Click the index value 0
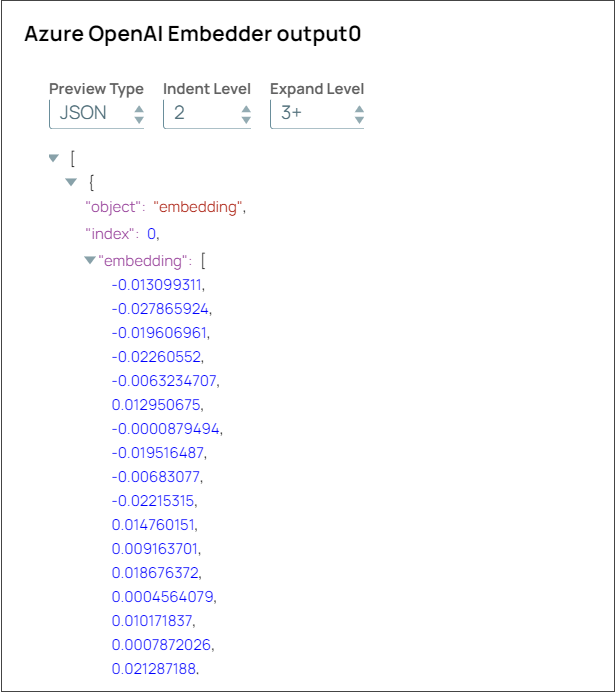This screenshot has width=615, height=692. [x=151, y=234]
